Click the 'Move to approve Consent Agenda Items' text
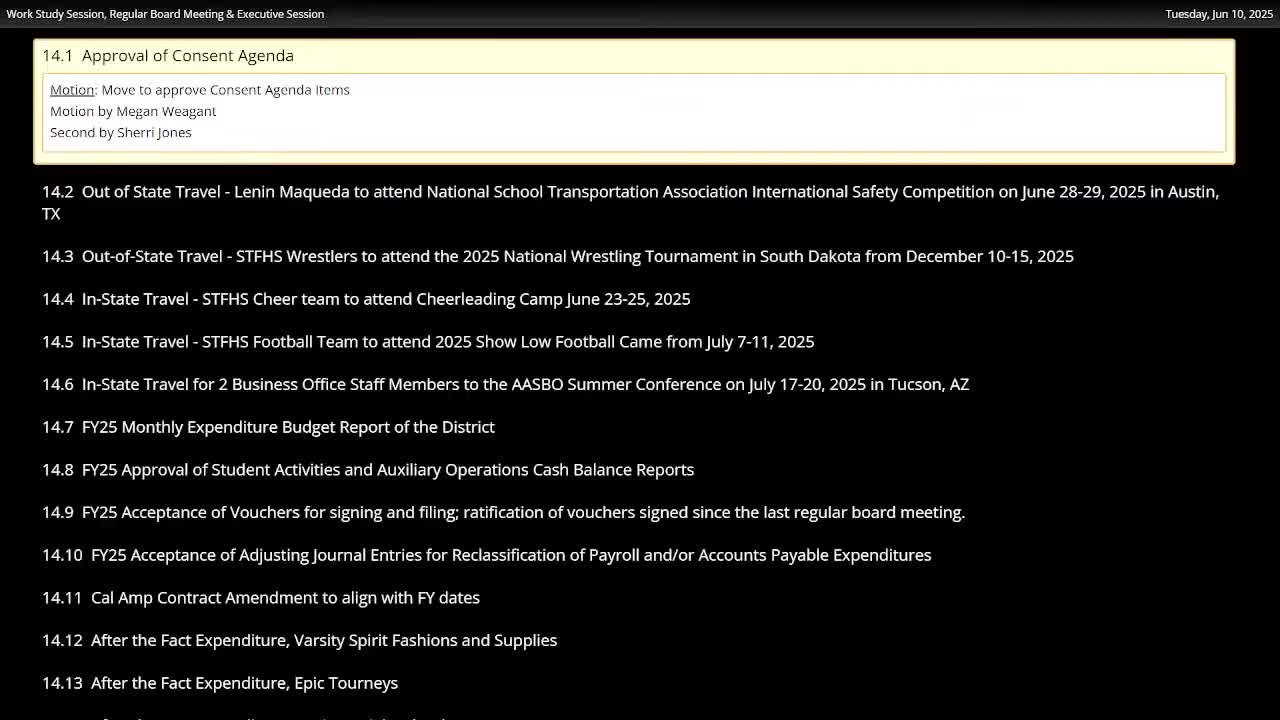The height and width of the screenshot is (720, 1280). pos(225,90)
